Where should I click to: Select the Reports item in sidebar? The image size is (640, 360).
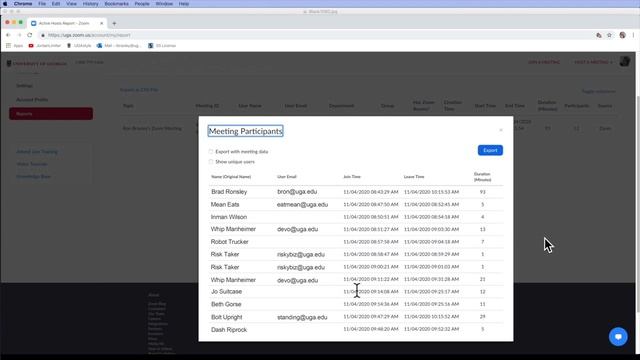[x=51, y=113]
